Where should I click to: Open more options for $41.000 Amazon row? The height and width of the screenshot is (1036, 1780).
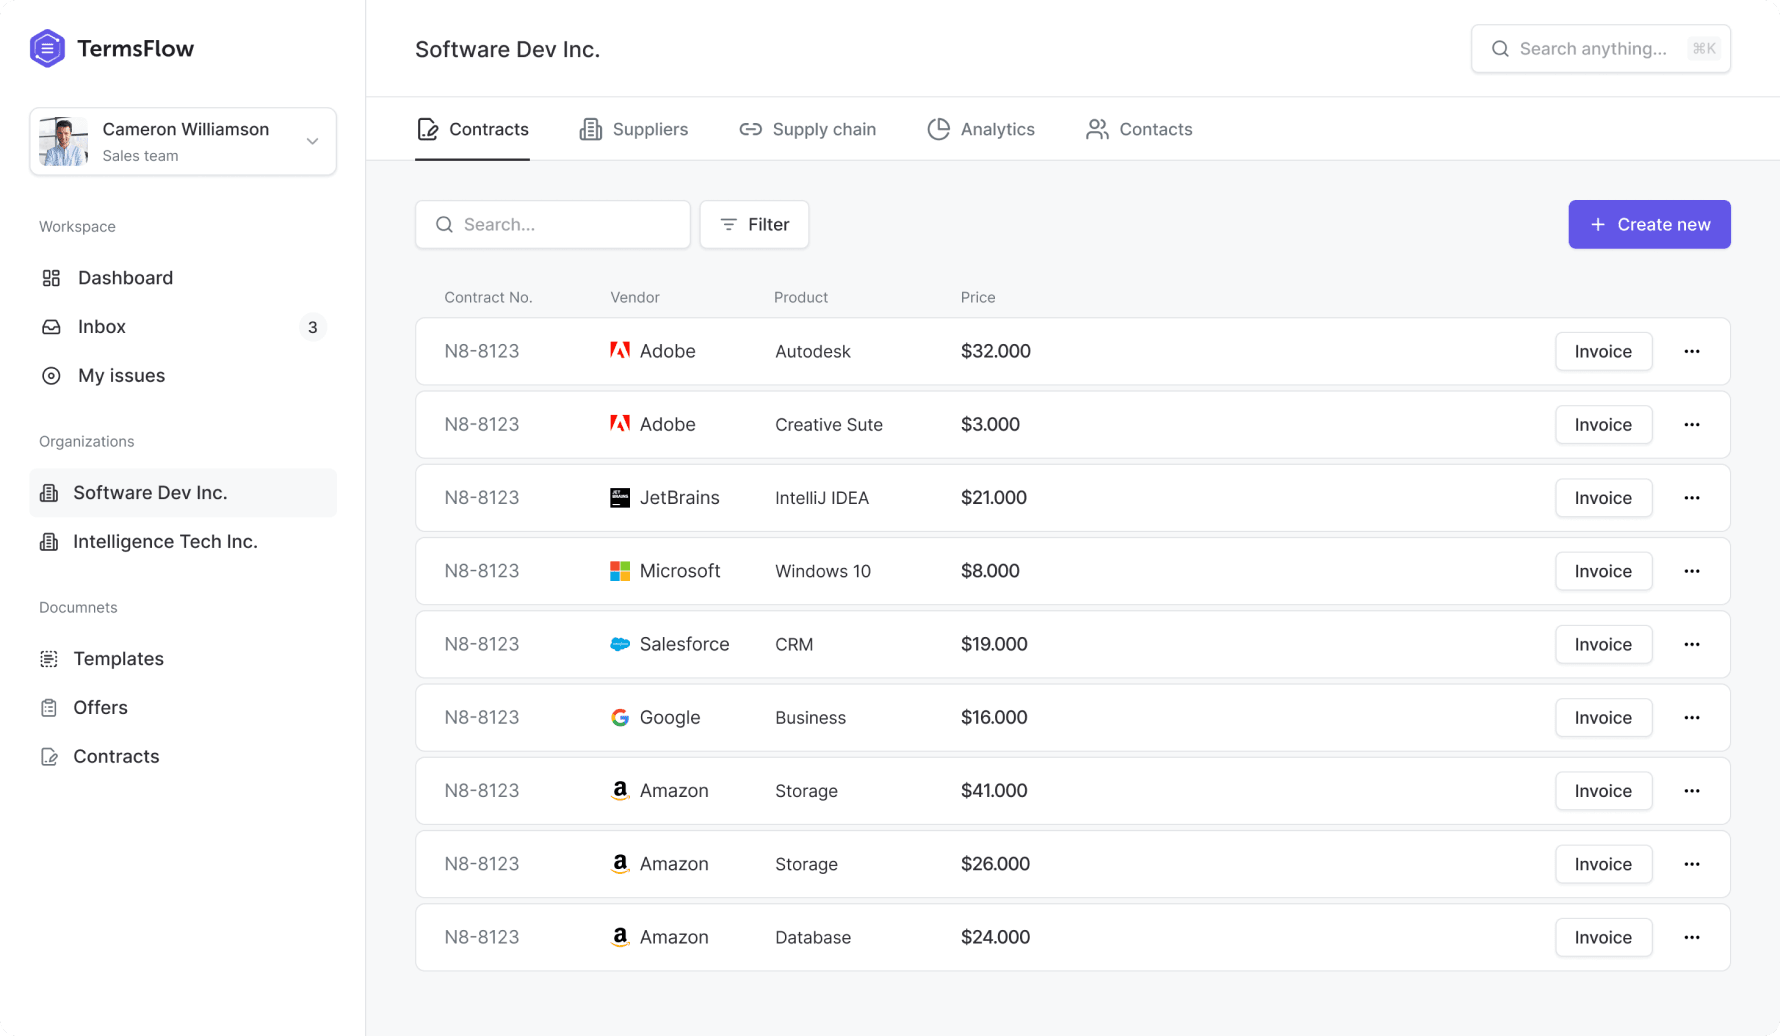click(1691, 791)
